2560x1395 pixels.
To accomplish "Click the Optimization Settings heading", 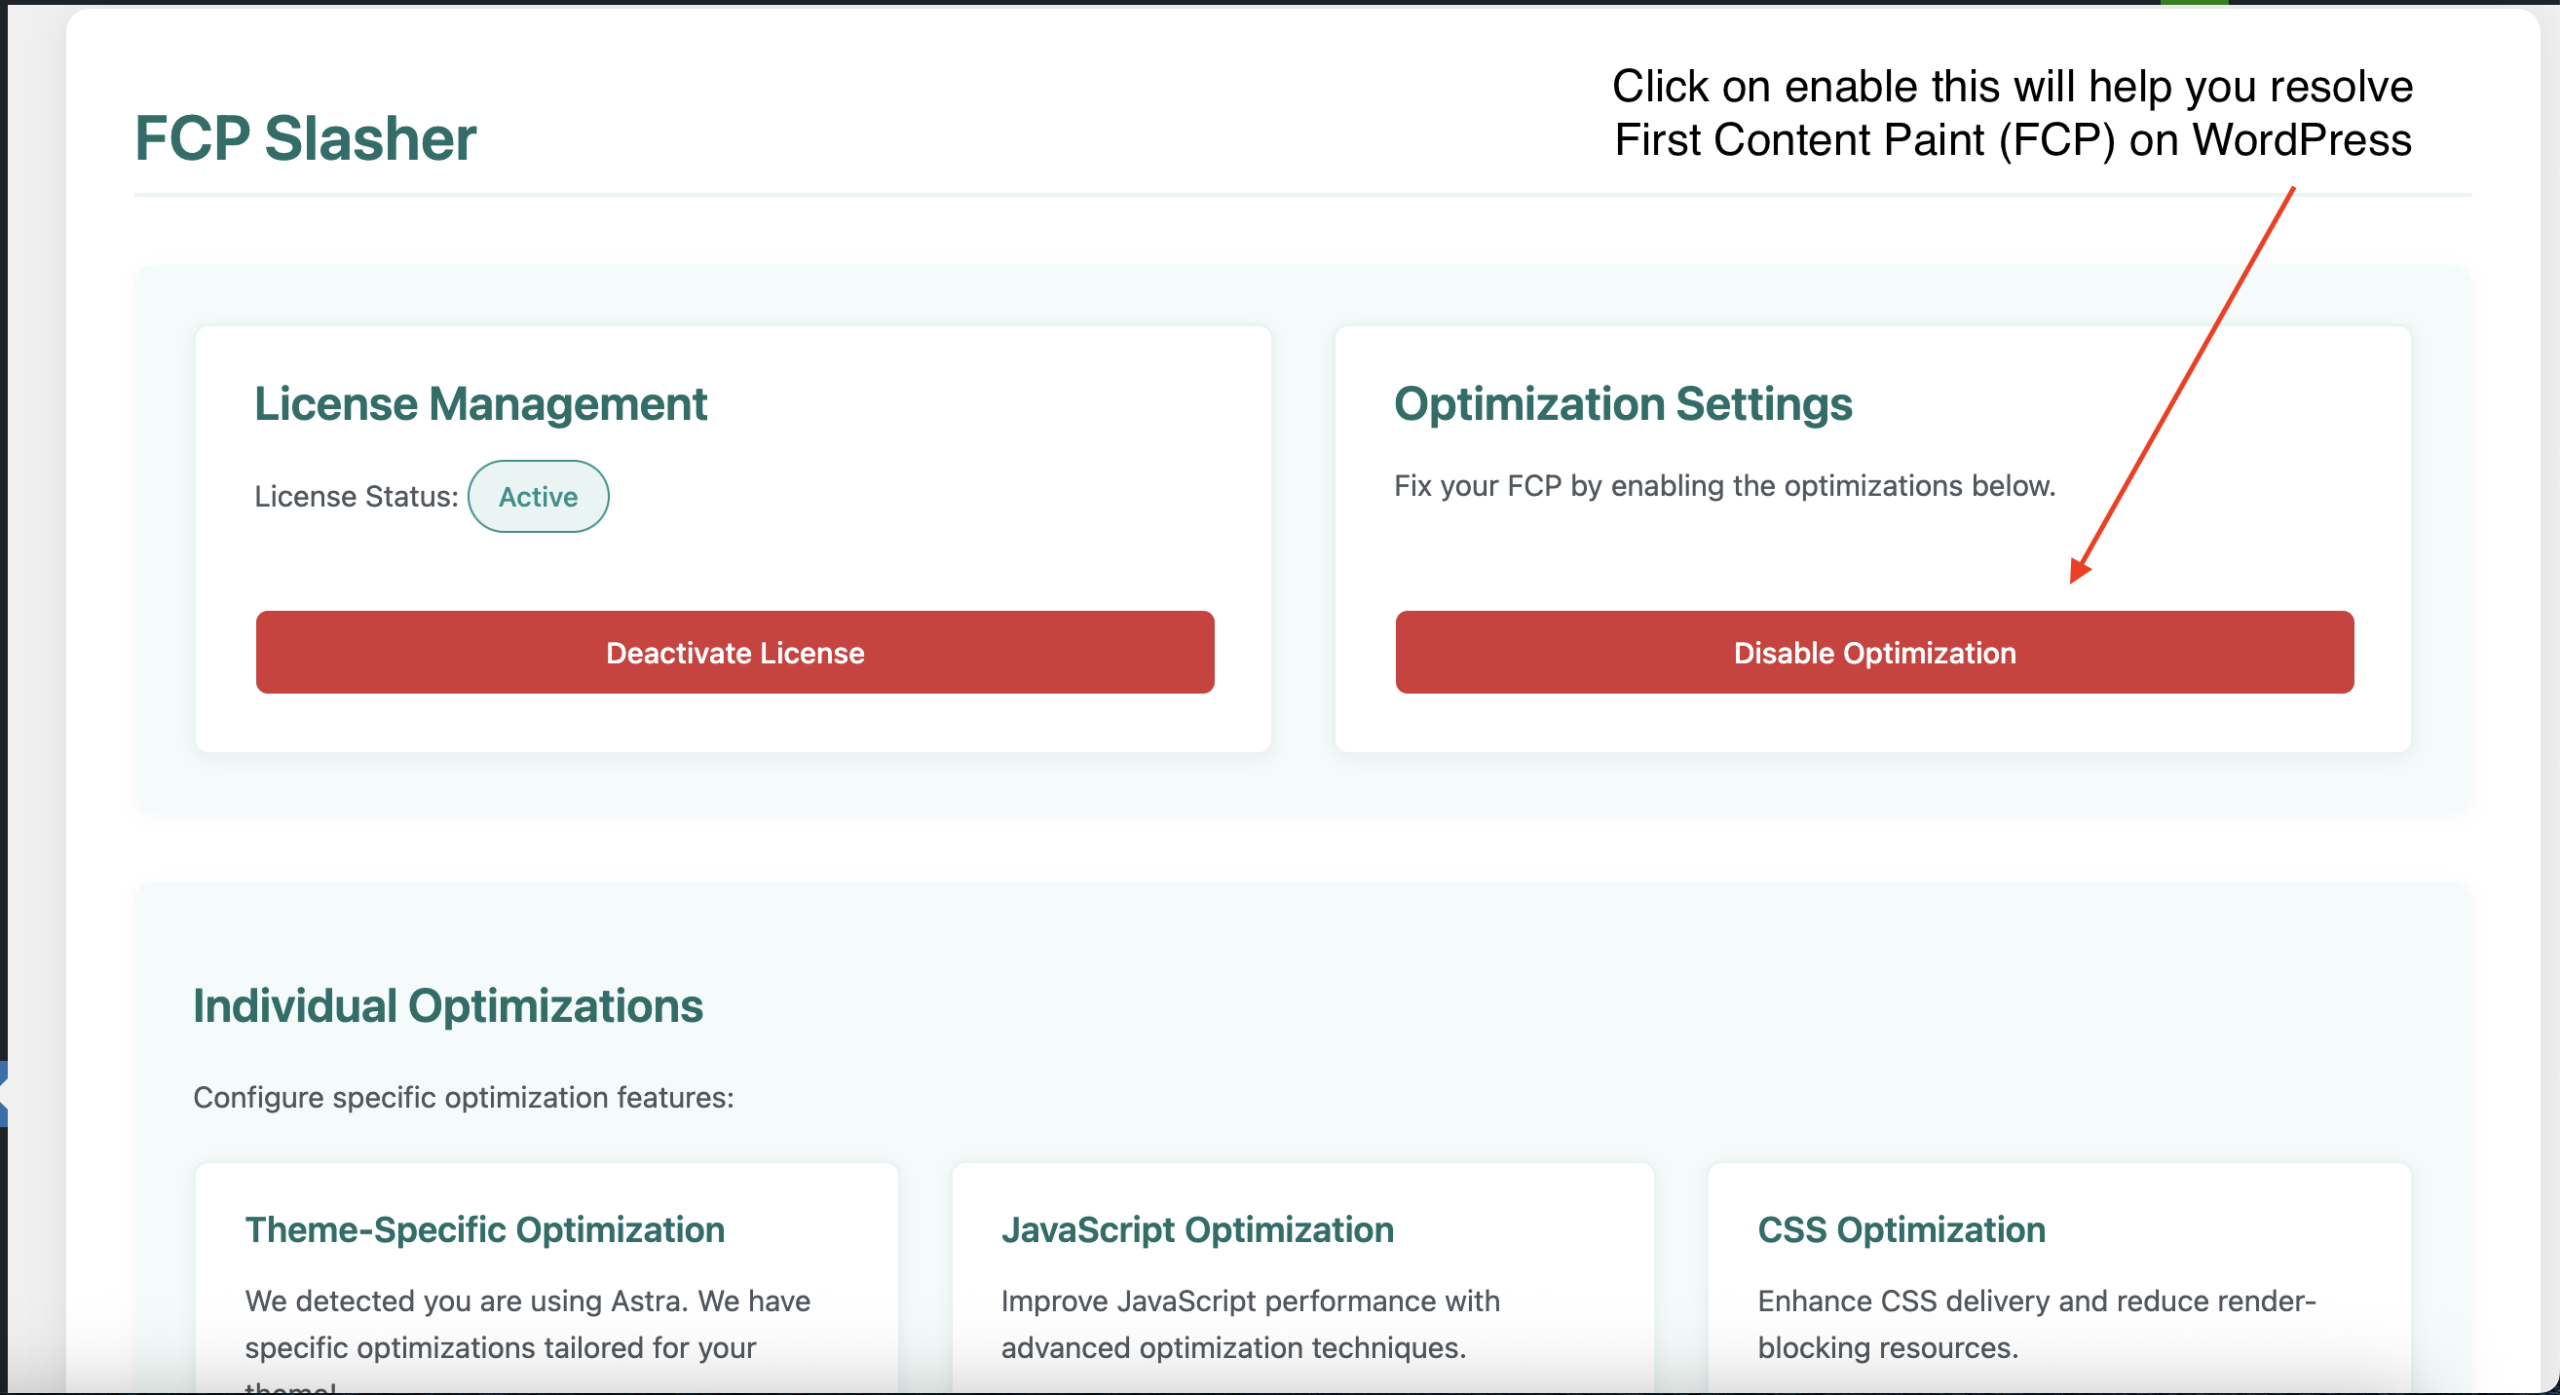I will click(x=1623, y=404).
